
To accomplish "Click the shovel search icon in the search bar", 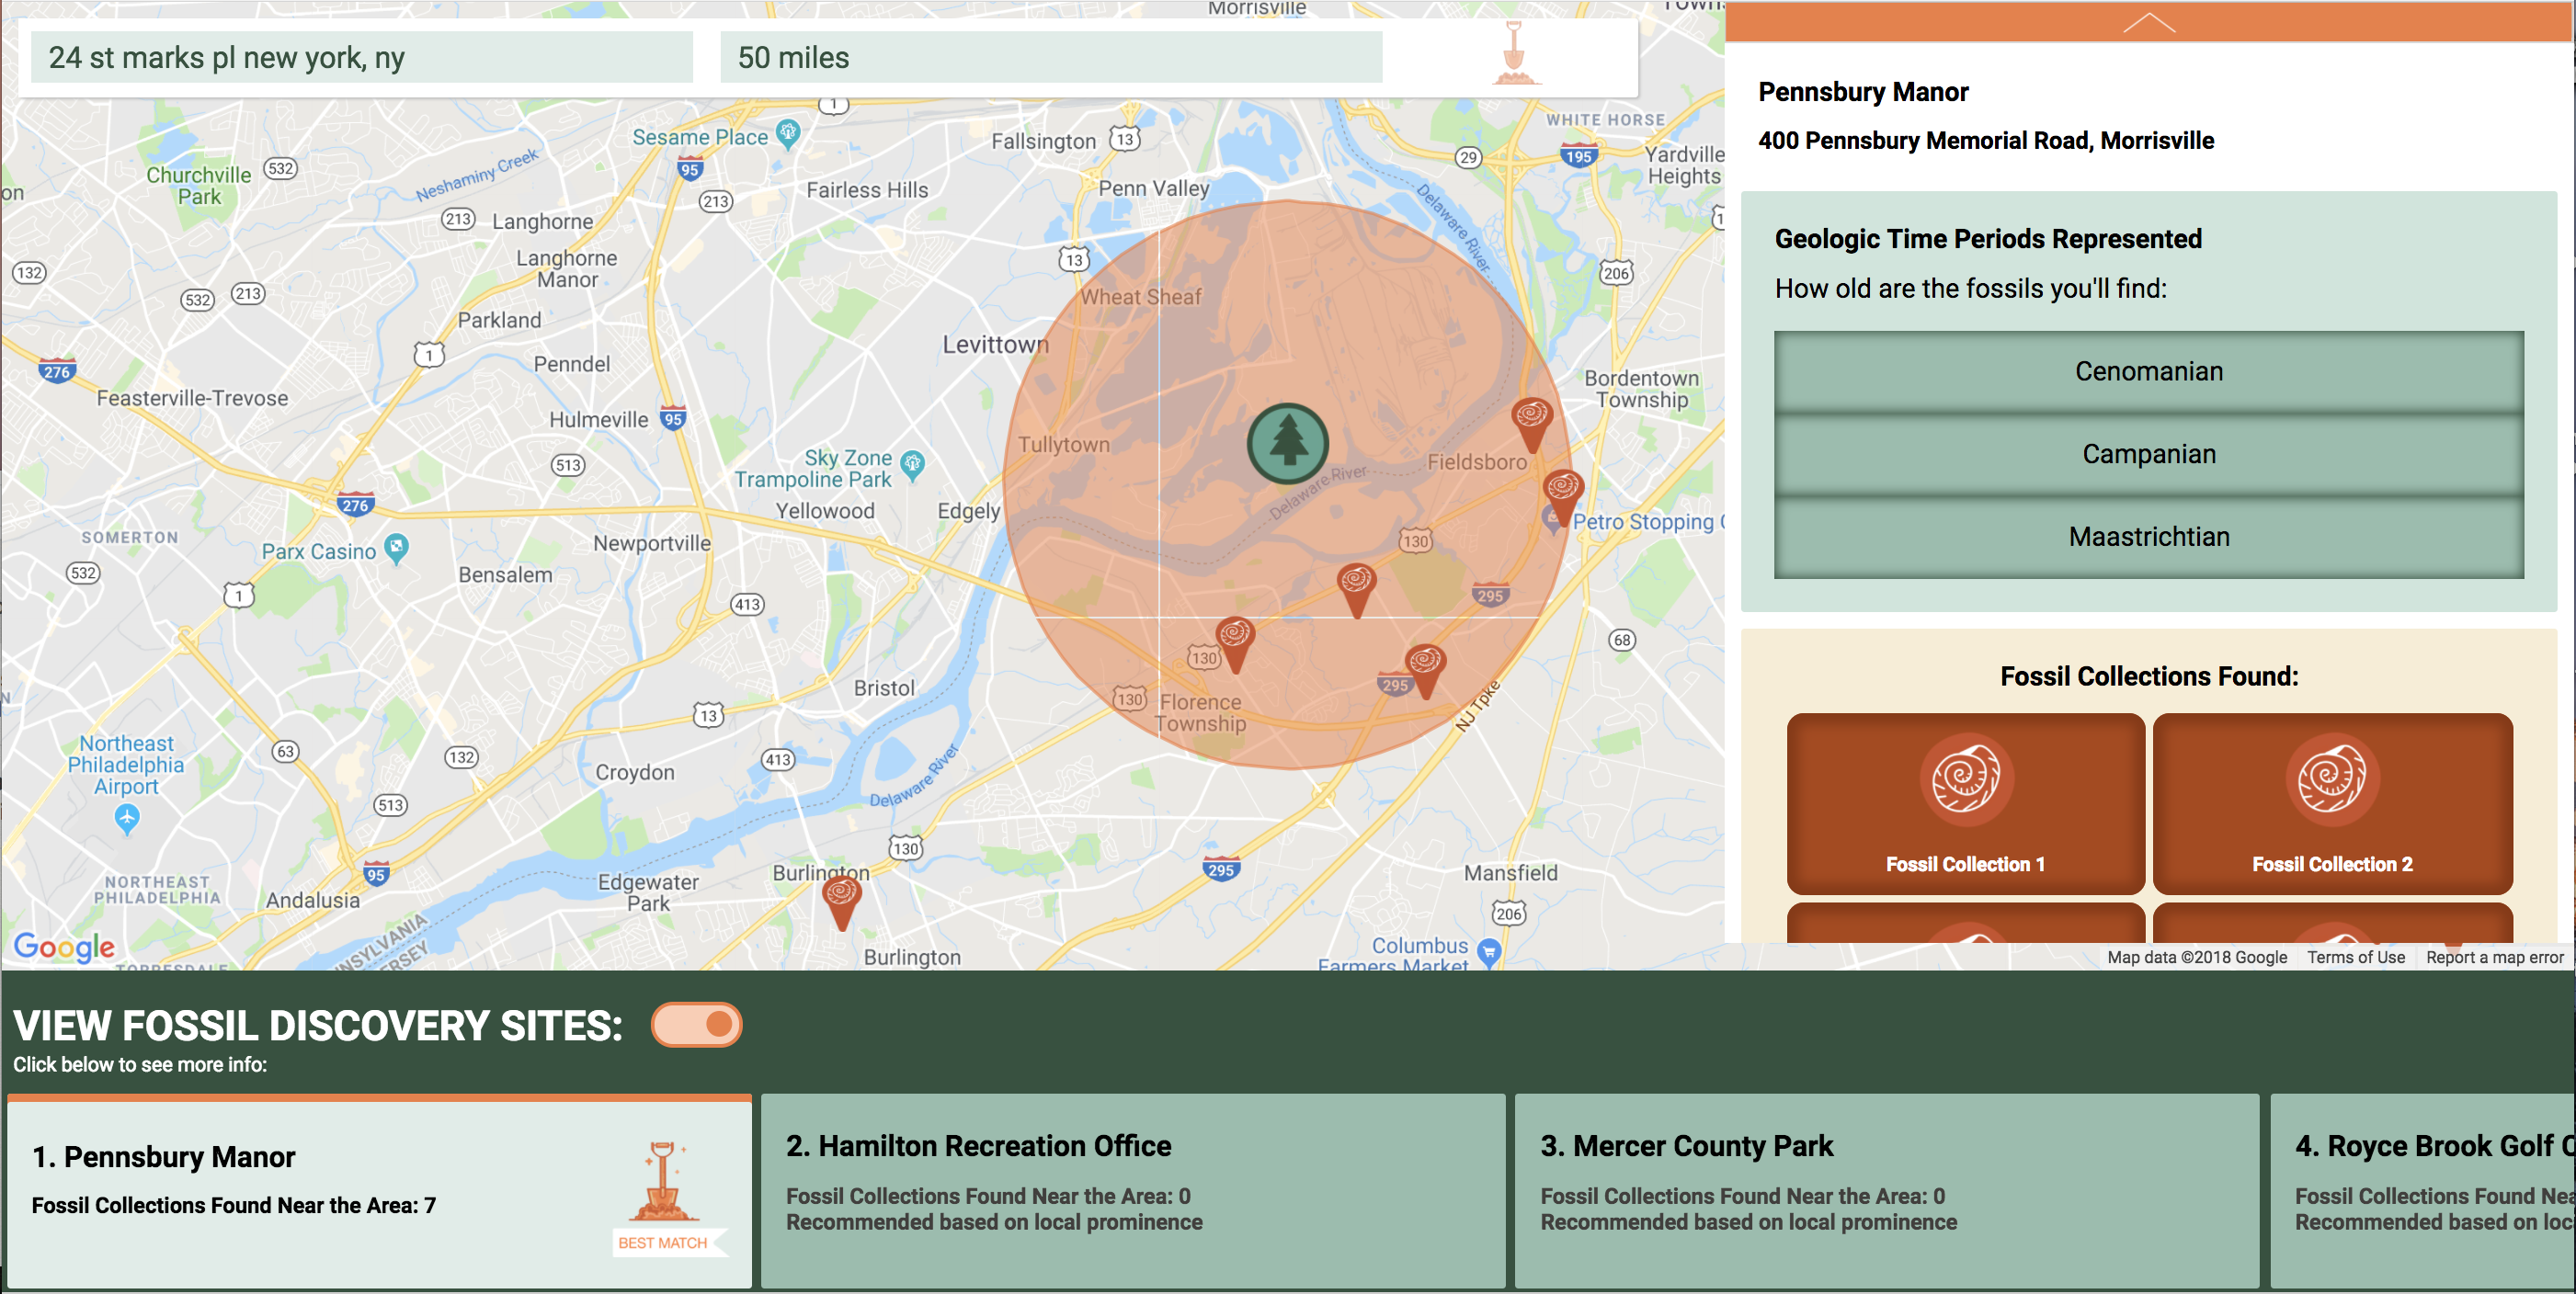I will [1514, 55].
